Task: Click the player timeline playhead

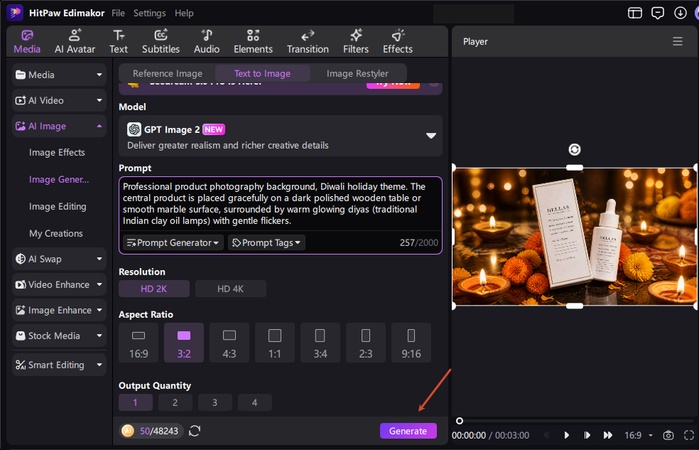Action: point(459,421)
